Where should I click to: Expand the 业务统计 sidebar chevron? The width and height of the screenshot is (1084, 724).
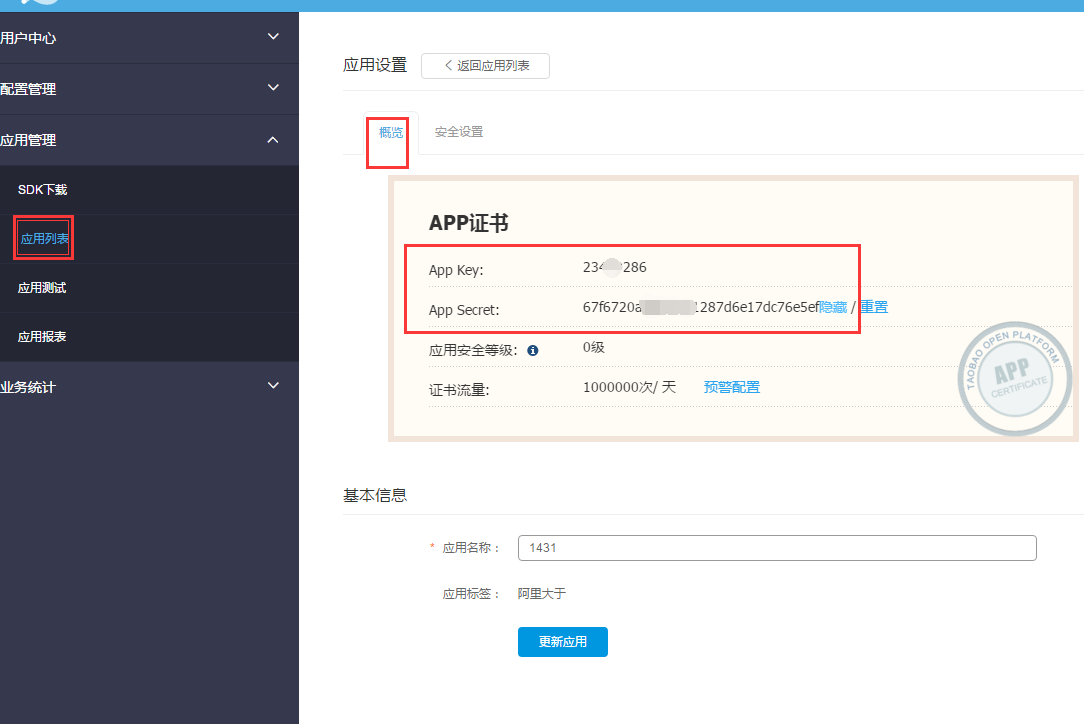click(x=273, y=386)
